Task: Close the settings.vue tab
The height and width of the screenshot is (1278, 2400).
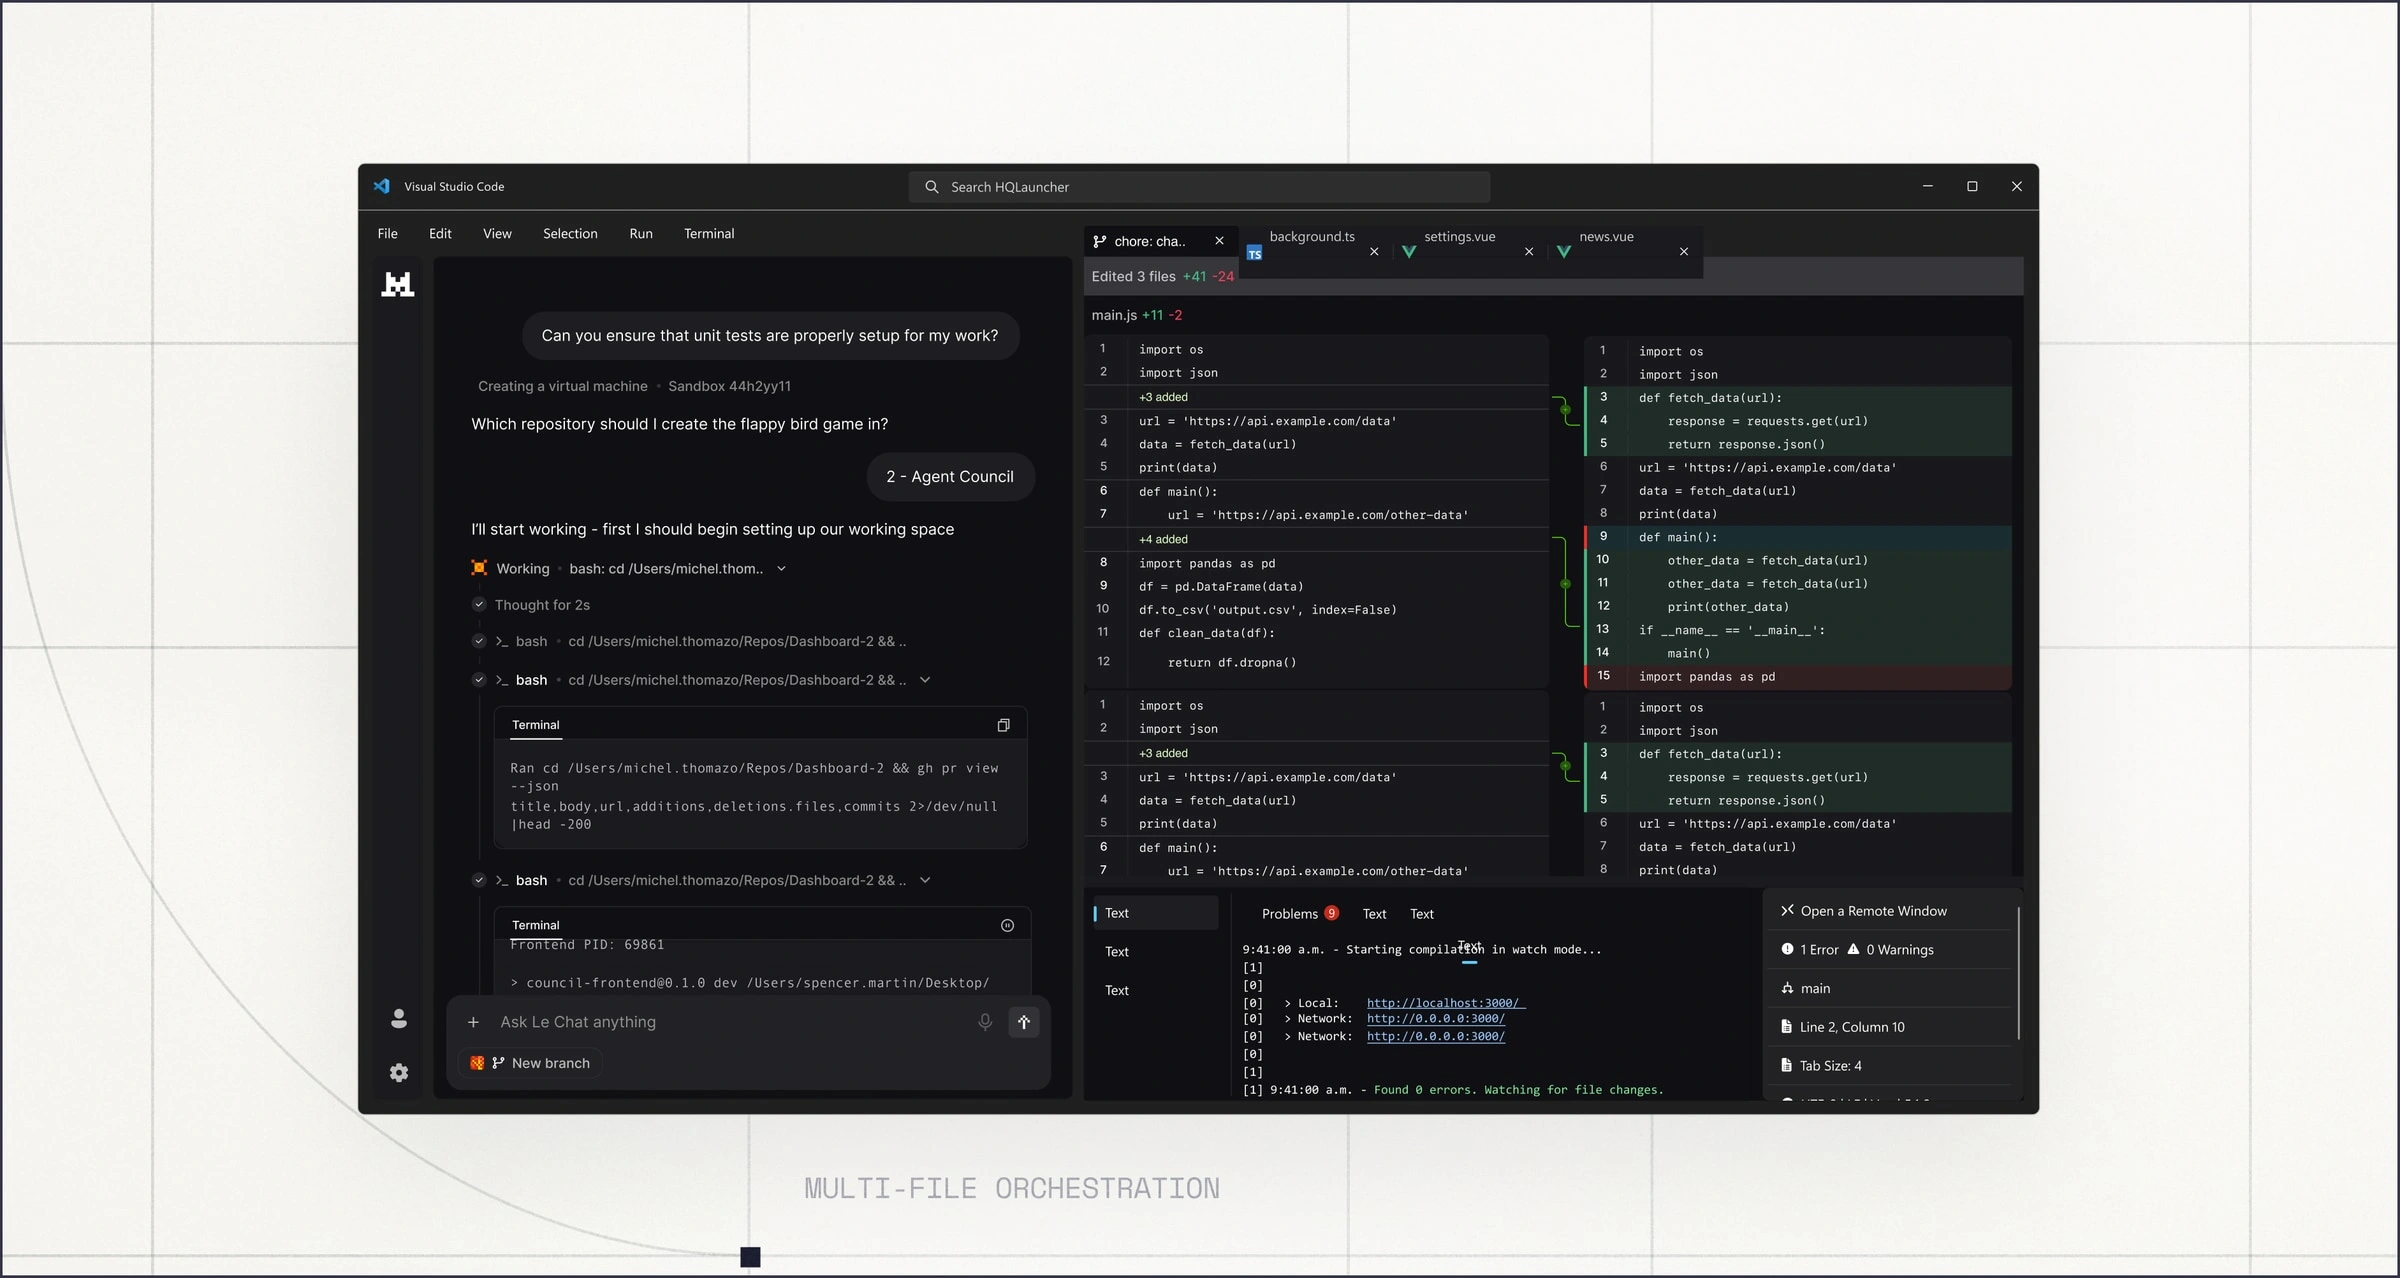Action: tap(1529, 252)
